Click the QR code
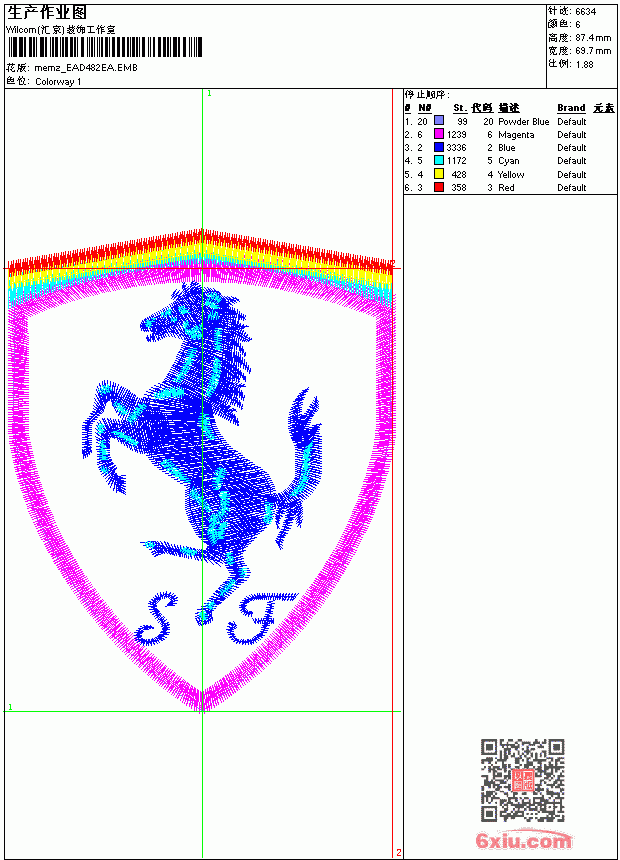Screen dimensions: 620x860 click(x=523, y=780)
